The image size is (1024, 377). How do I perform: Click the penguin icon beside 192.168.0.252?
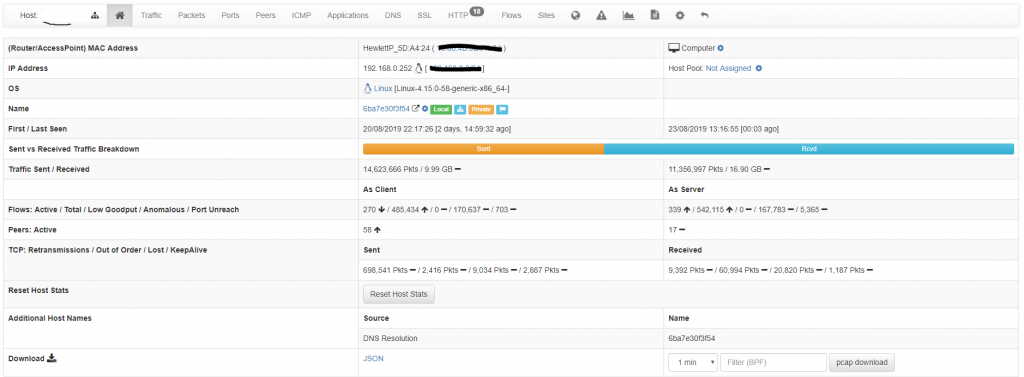(419, 68)
